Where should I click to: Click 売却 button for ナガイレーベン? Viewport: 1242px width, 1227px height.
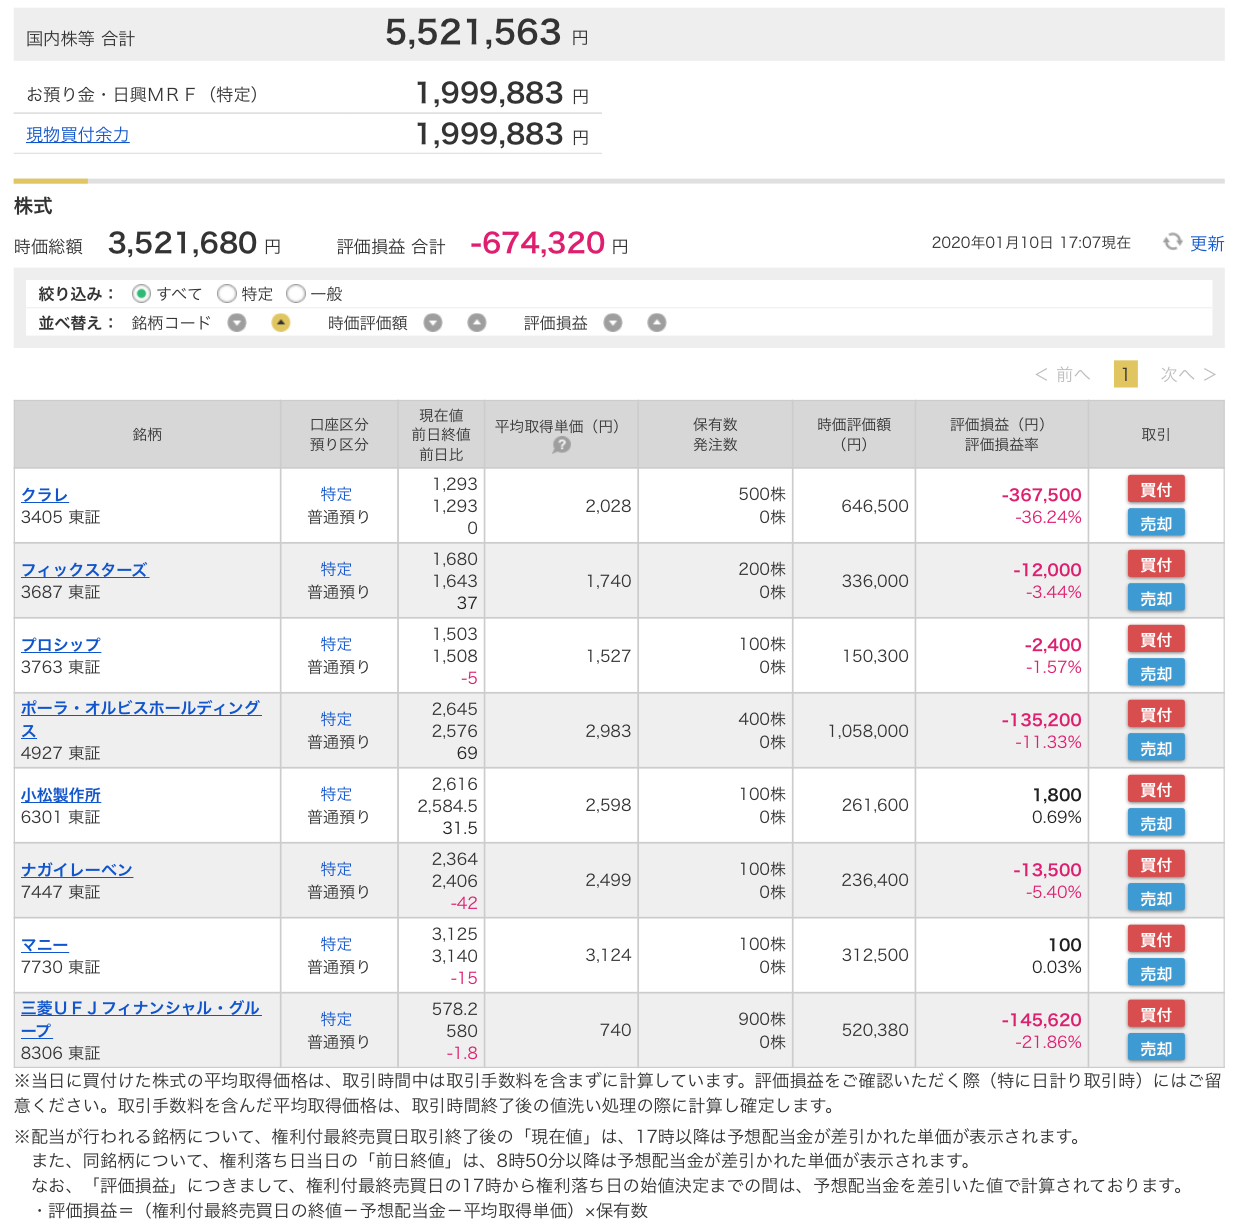click(x=1156, y=898)
